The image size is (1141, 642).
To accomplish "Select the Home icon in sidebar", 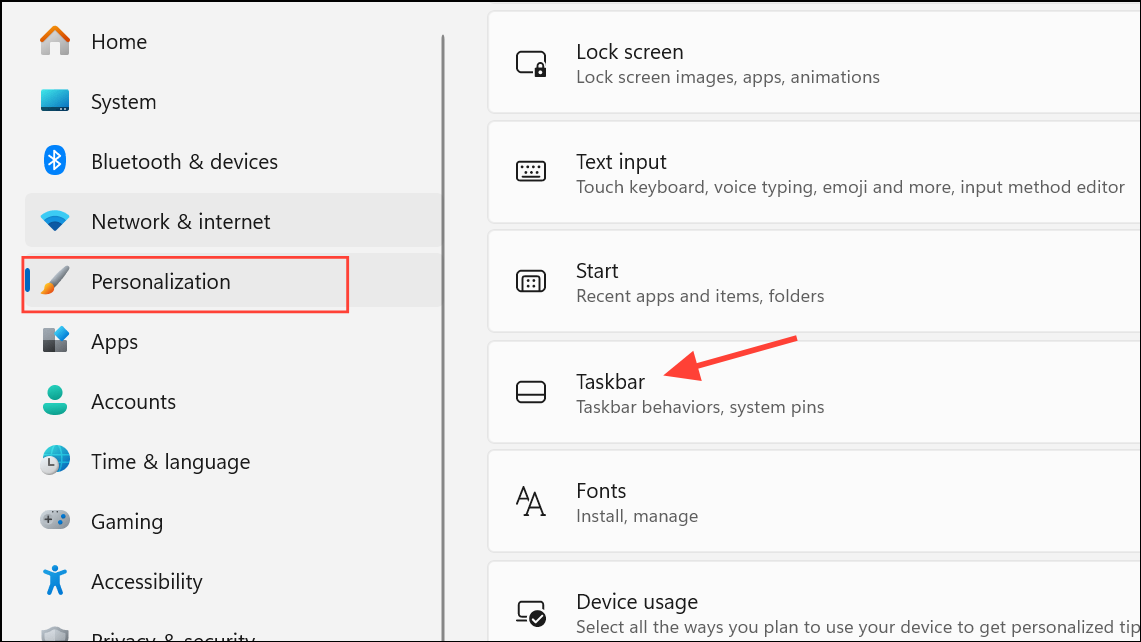I will [54, 41].
